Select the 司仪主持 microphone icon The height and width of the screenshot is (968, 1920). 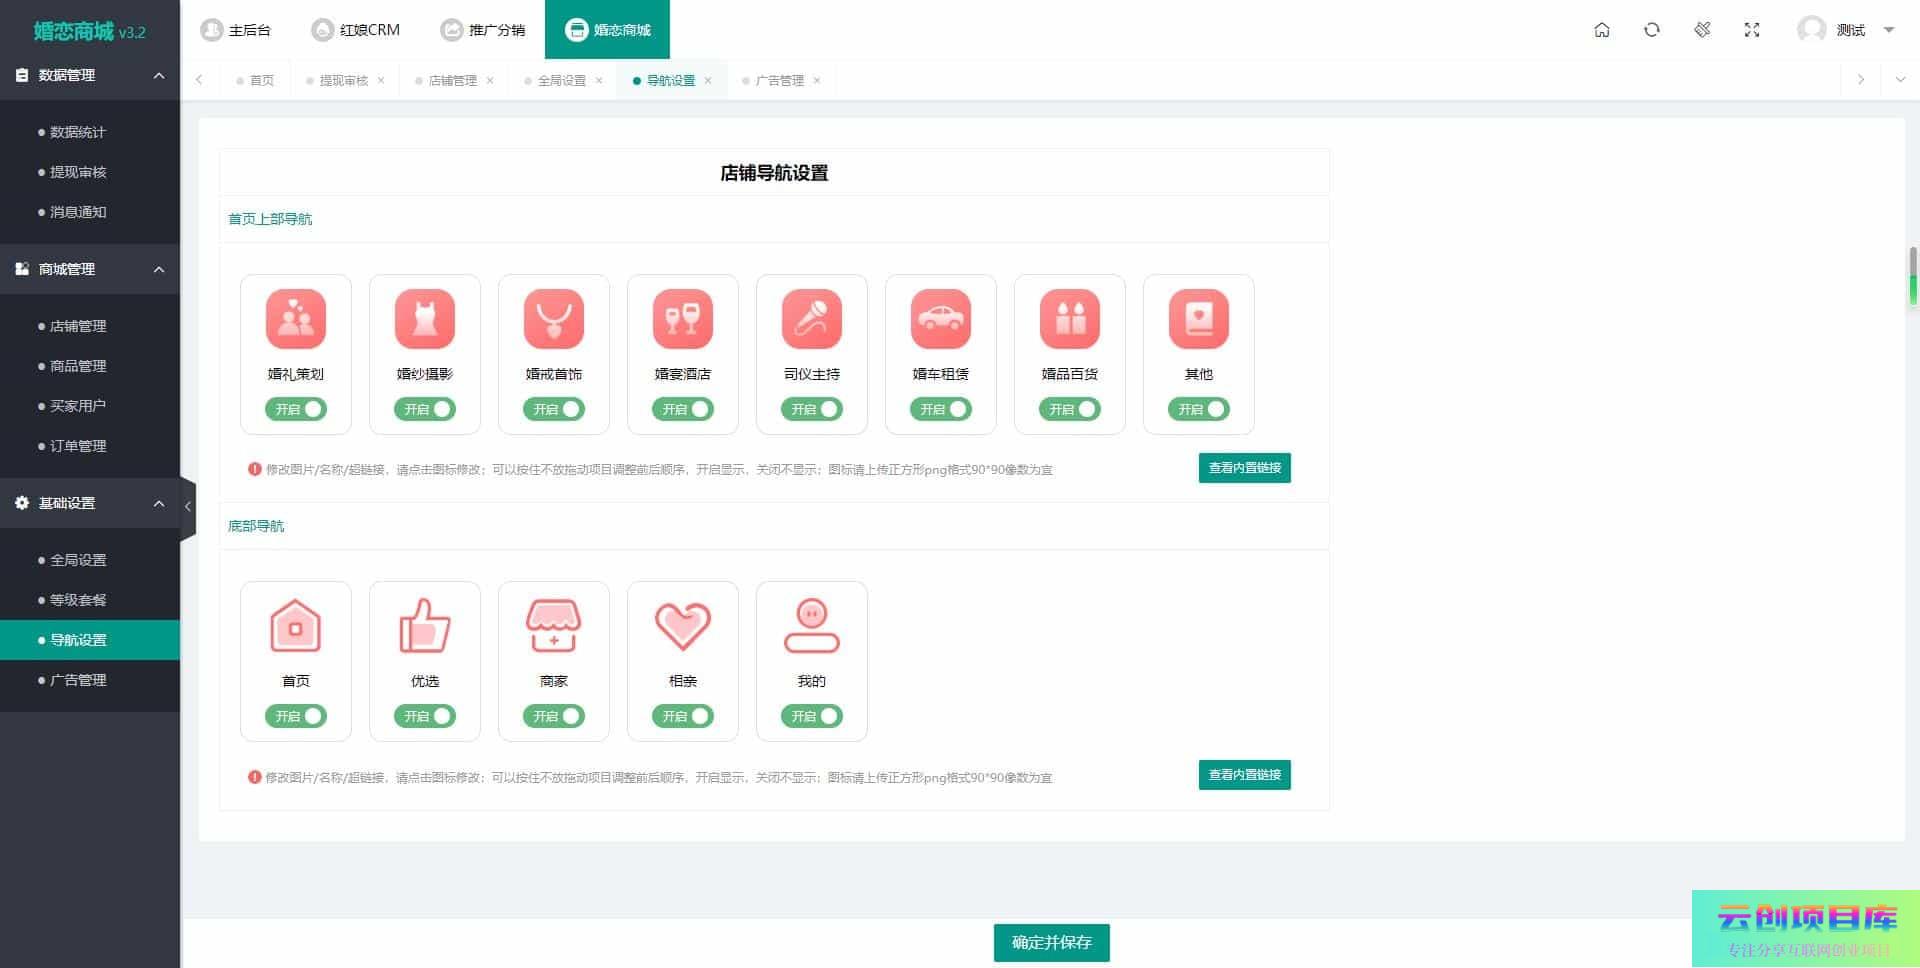click(811, 319)
